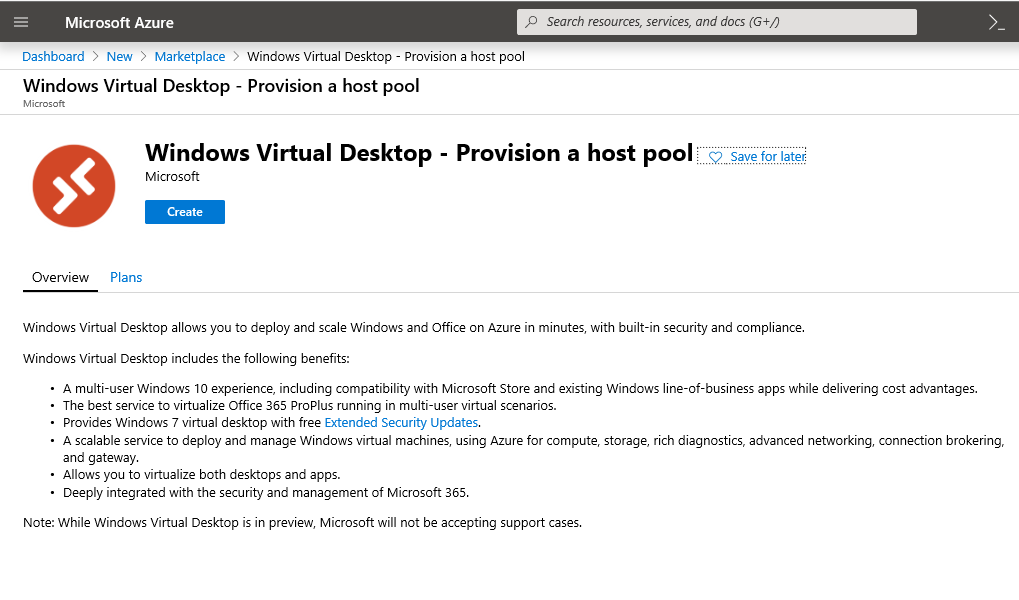
Task: Click the blade title under the breadcrumb
Action: coord(221,86)
